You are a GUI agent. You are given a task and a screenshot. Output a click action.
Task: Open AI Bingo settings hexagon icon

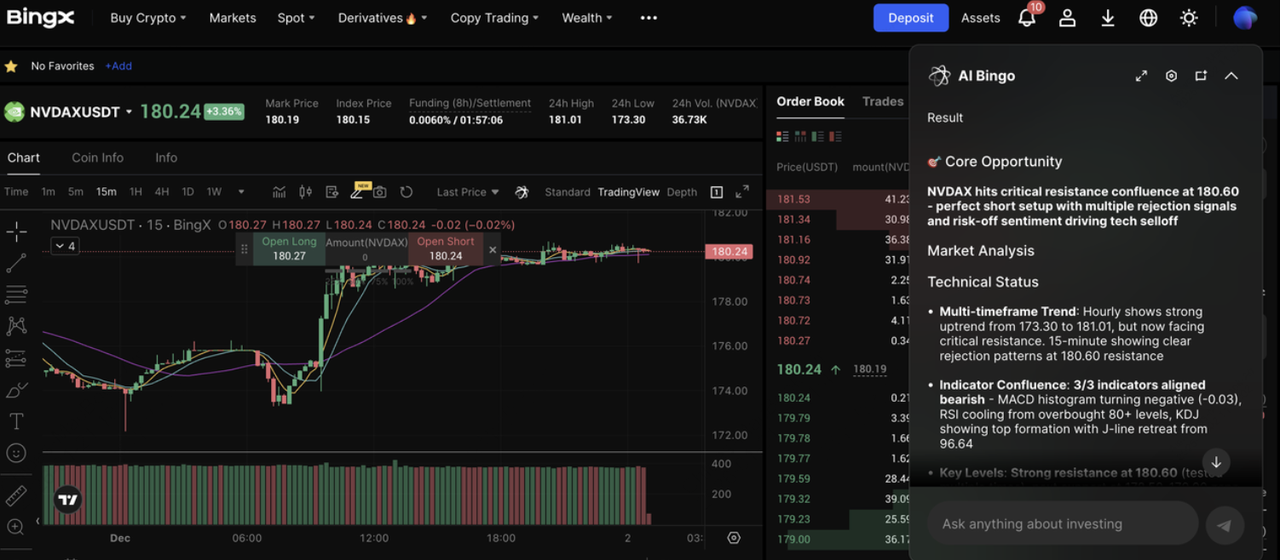(x=1171, y=76)
